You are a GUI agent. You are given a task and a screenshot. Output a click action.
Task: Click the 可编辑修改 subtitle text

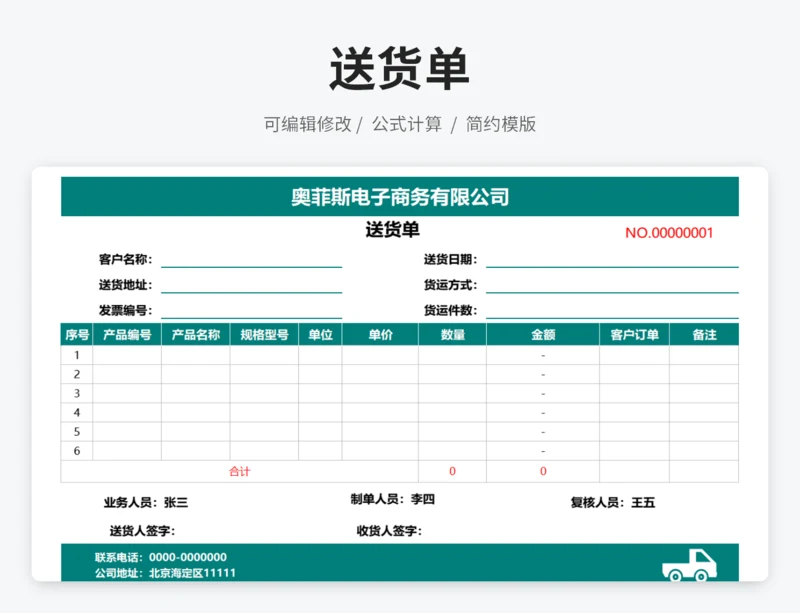(x=308, y=124)
